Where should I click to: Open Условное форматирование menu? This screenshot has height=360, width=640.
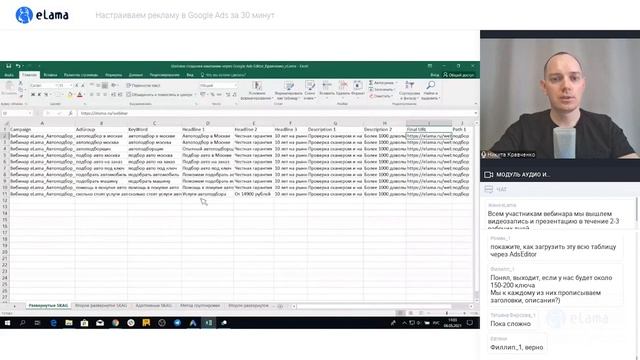257,91
